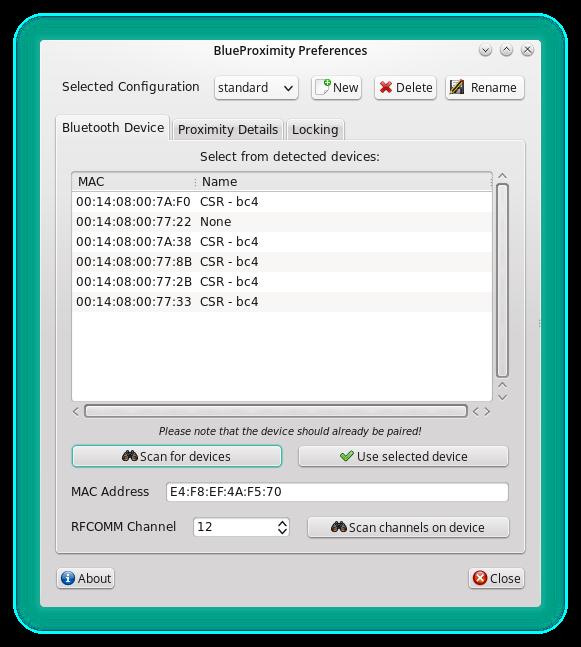This screenshot has height=647, width=581.
Task: Click the red X Delete icon
Action: pos(386,87)
